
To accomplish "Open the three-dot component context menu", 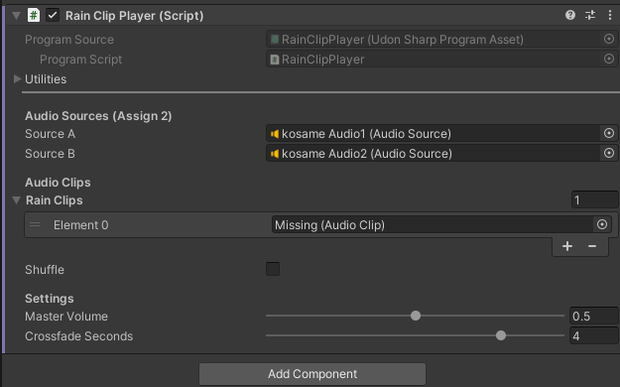I will click(x=610, y=15).
